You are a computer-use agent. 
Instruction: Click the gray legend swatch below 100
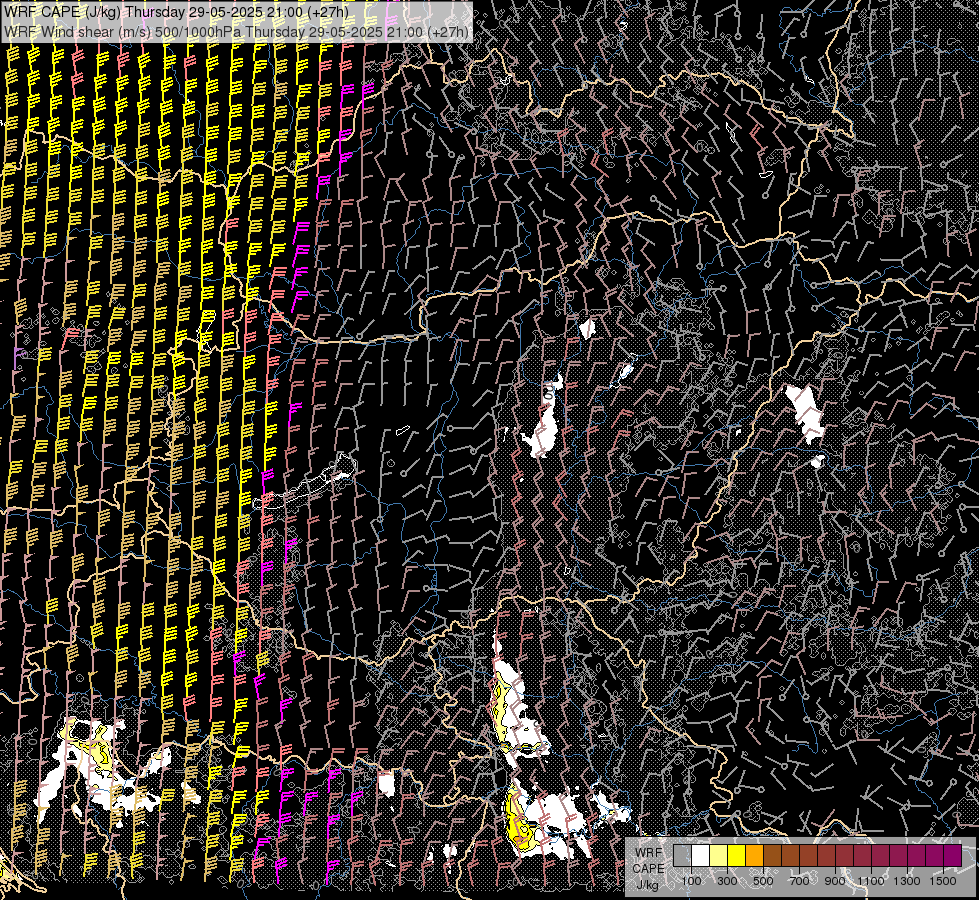coord(682,855)
